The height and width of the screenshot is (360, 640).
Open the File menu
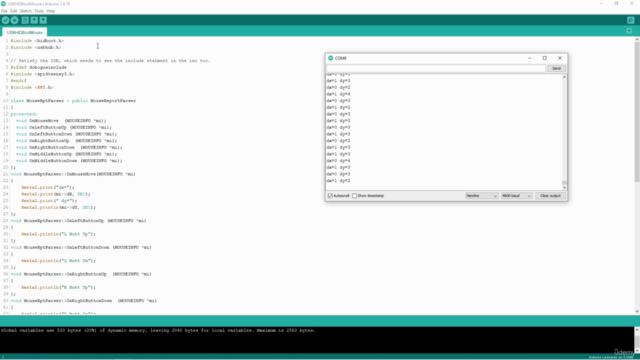(4, 11)
